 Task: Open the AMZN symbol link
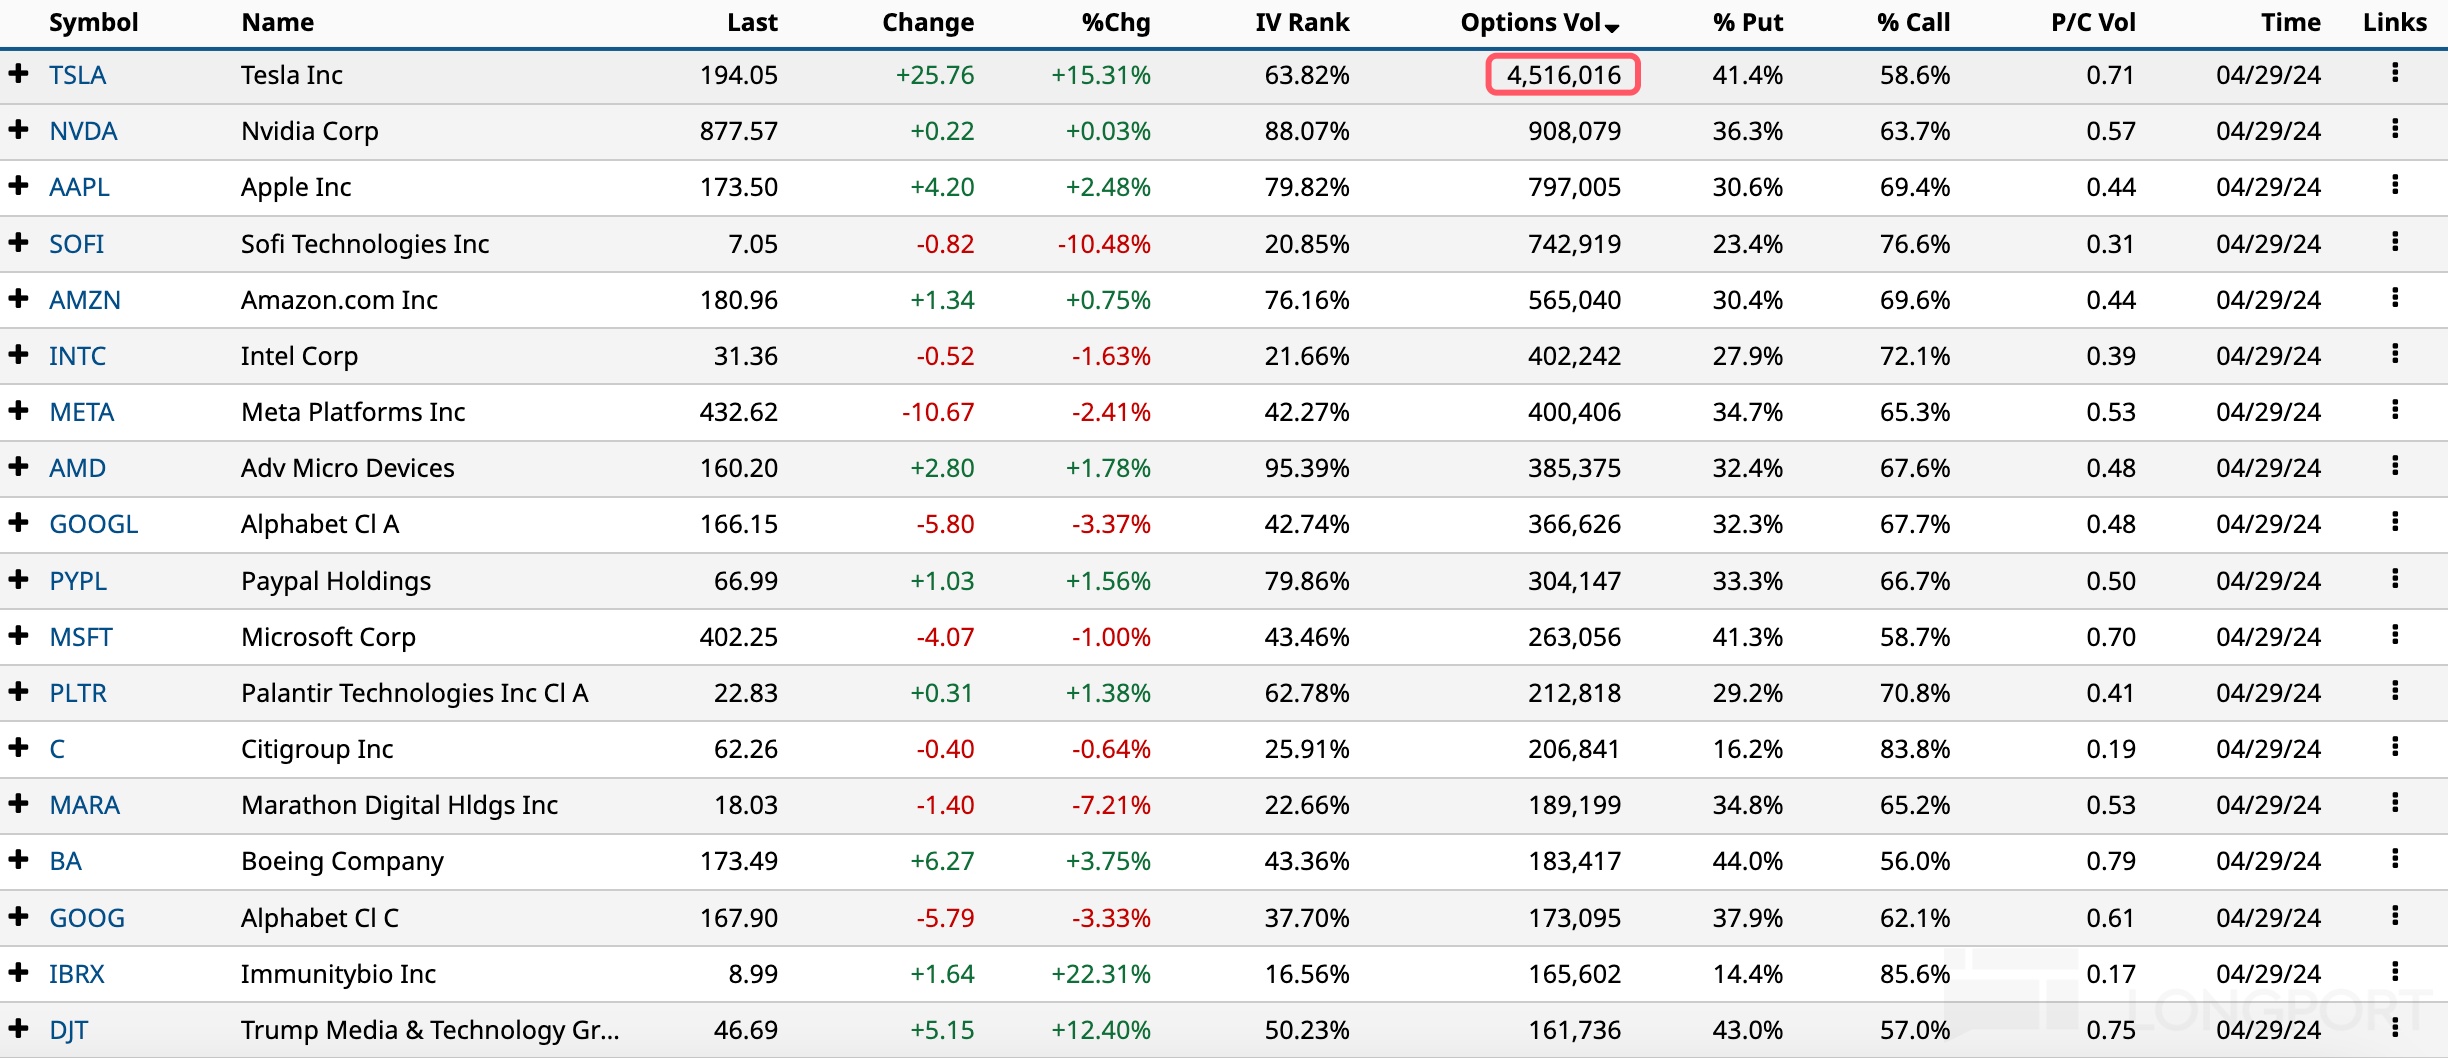tap(85, 300)
